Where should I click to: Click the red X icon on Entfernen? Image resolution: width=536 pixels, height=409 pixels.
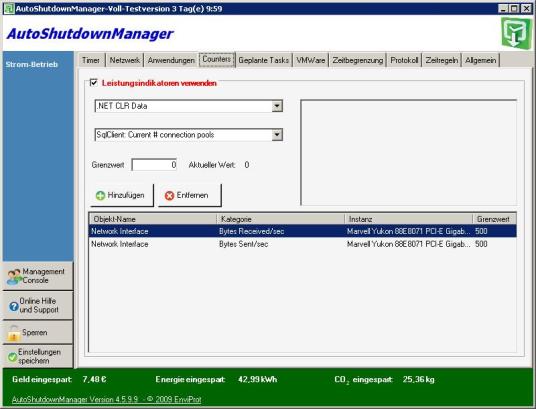coord(170,196)
